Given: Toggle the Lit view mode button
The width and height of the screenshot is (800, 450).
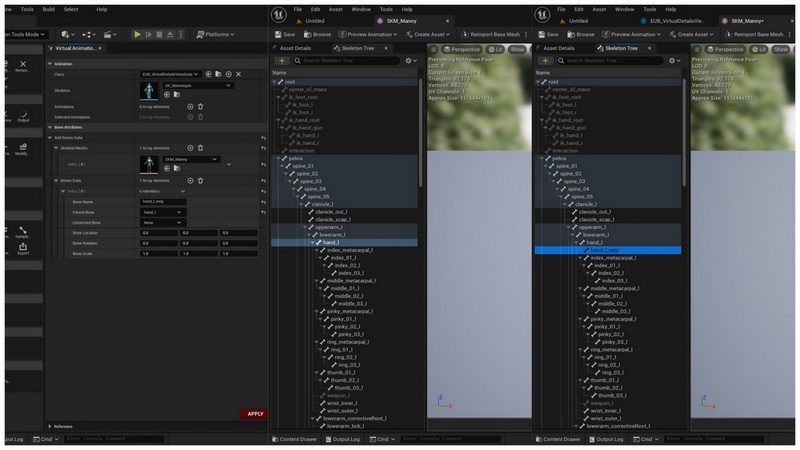Looking at the screenshot, I should tap(493, 49).
